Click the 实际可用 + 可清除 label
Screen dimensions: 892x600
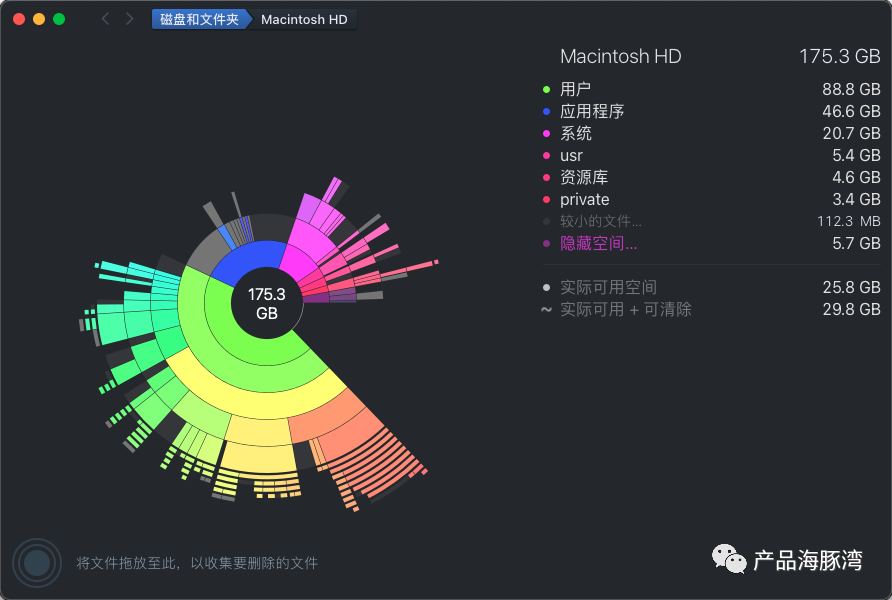(626, 309)
